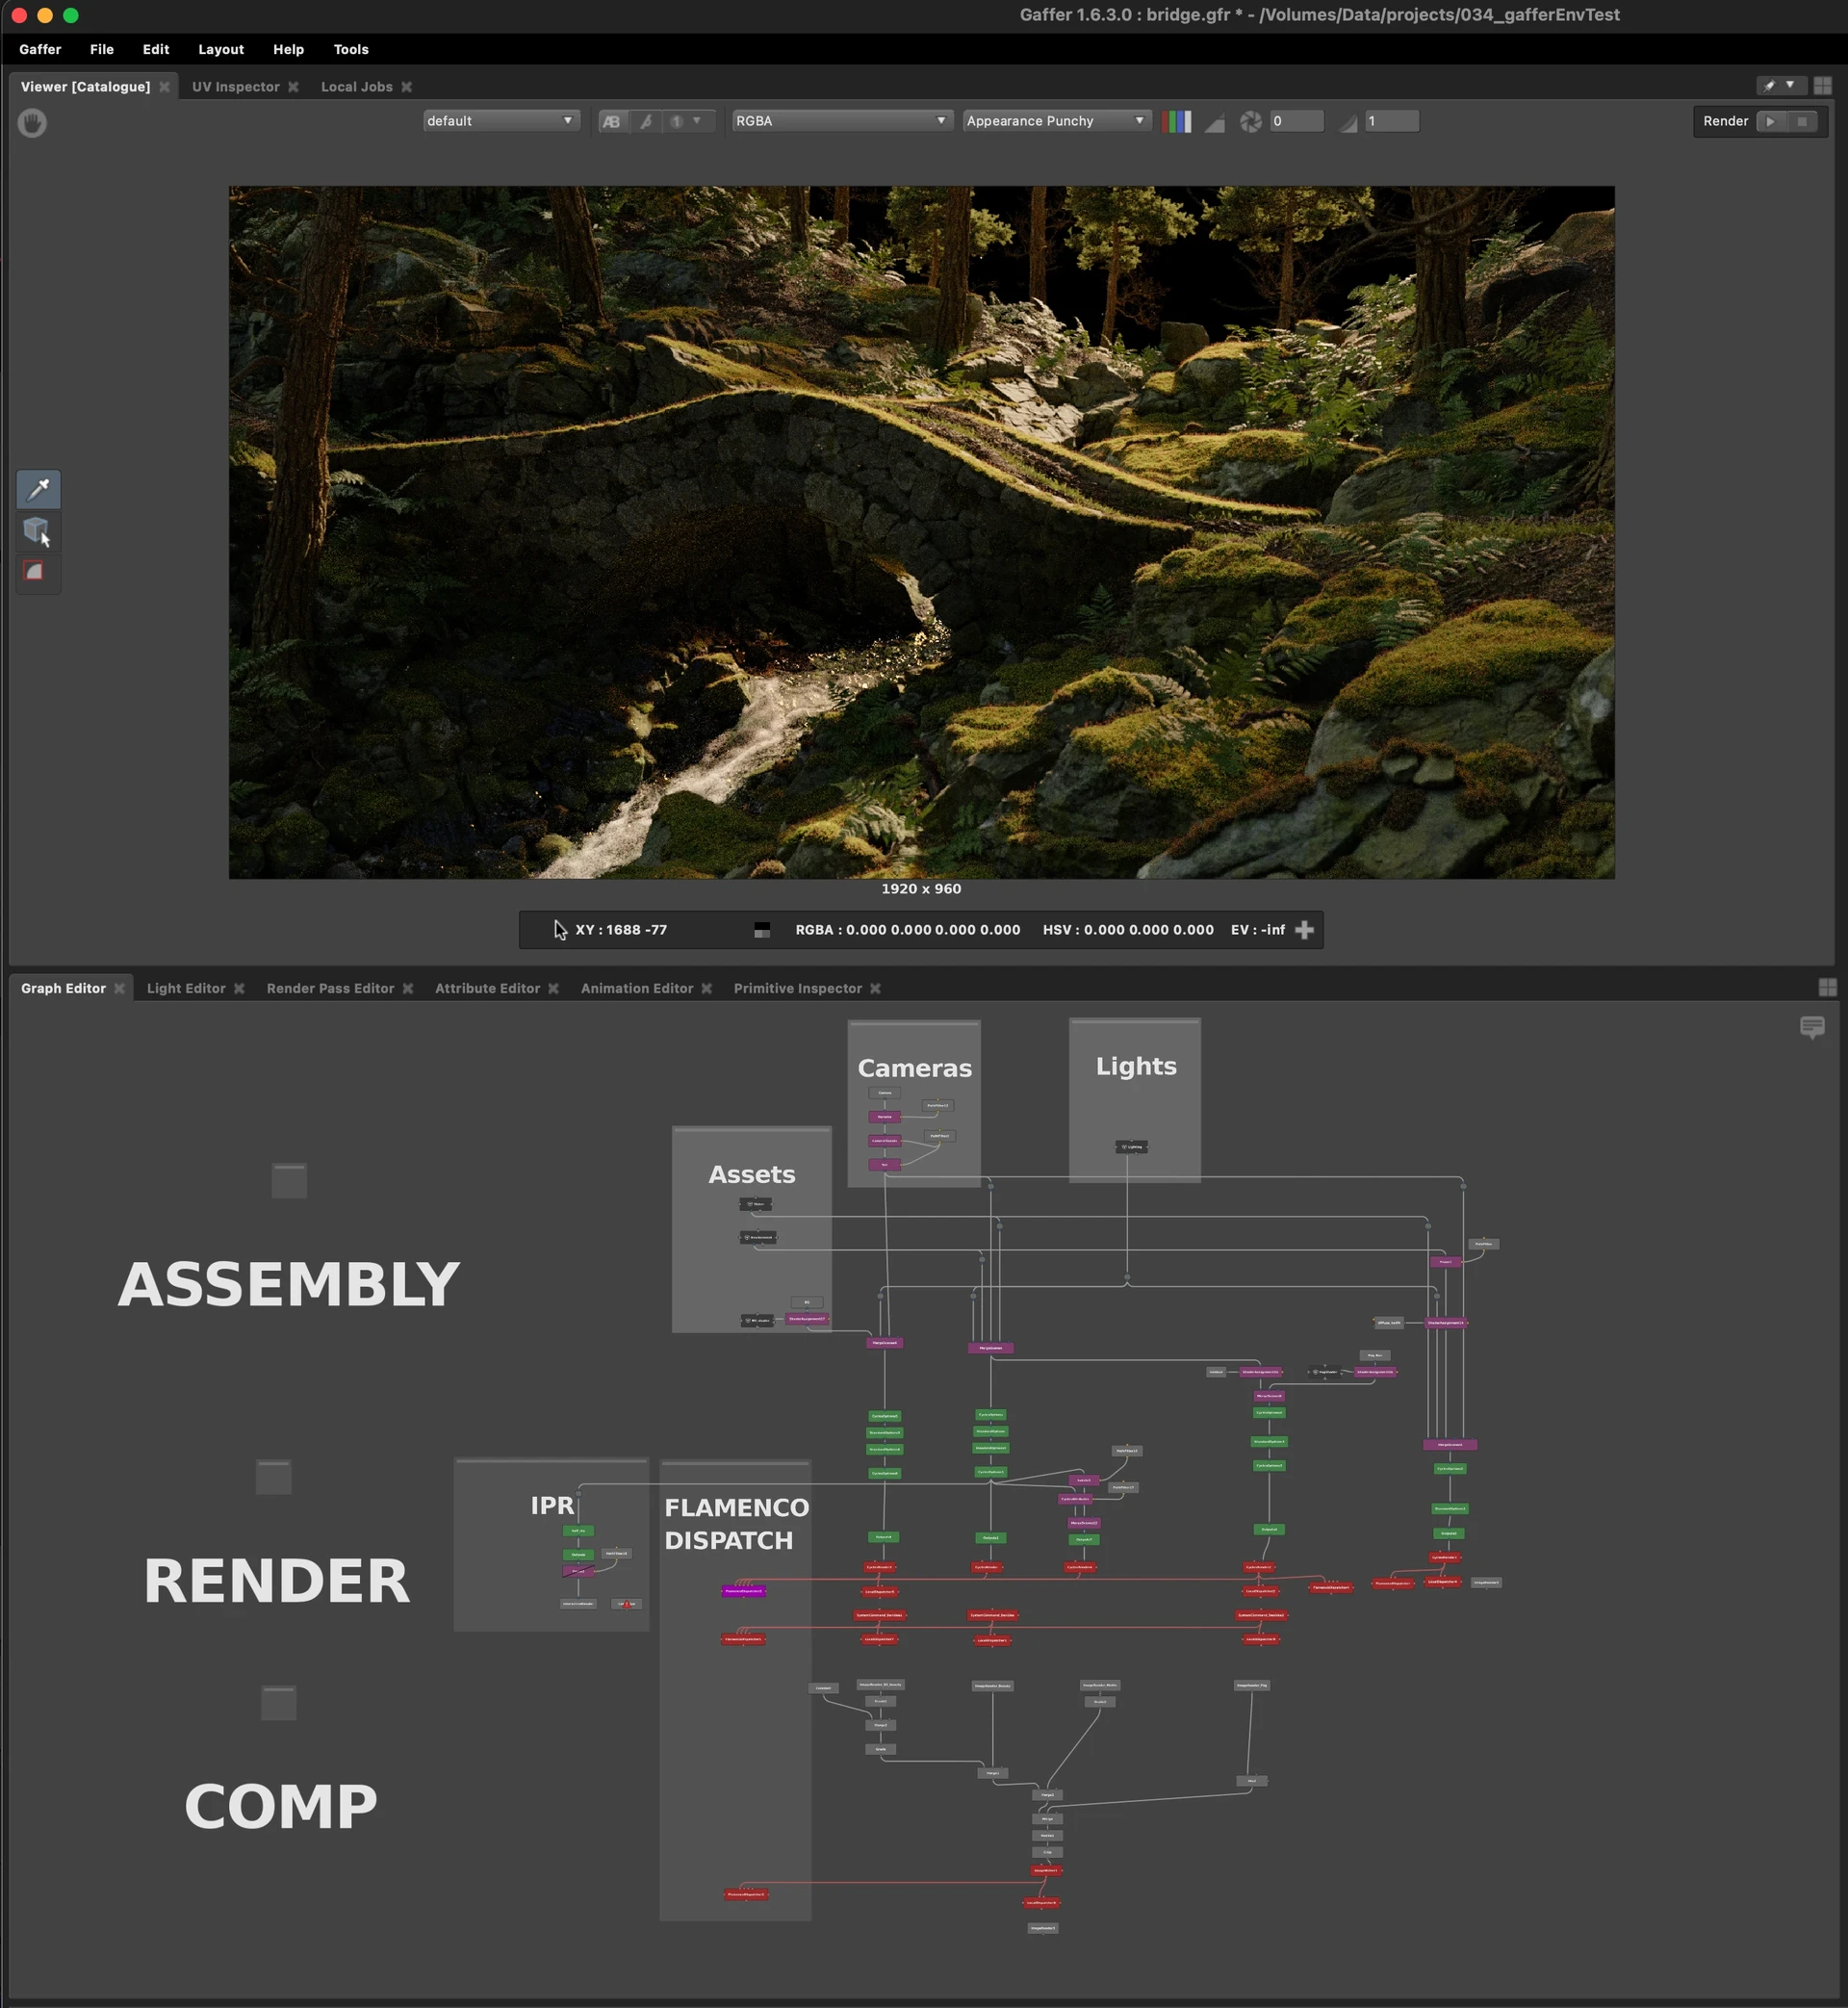
Task: Click the gamma curve icon
Action: tap(1347, 122)
